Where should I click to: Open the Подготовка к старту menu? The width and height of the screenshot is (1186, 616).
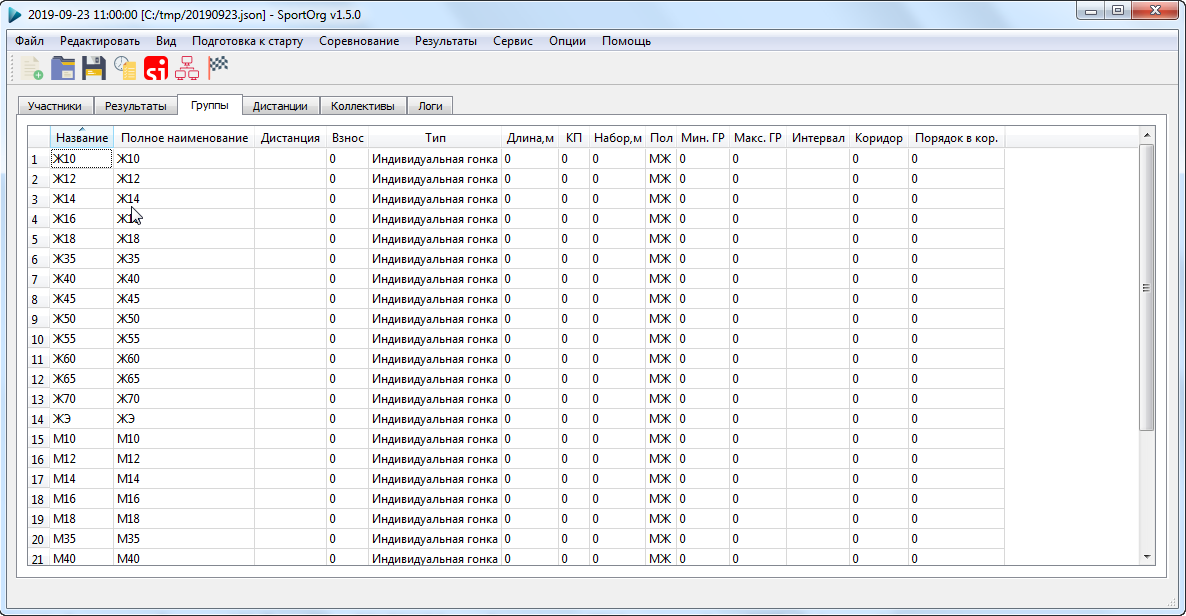pos(247,41)
